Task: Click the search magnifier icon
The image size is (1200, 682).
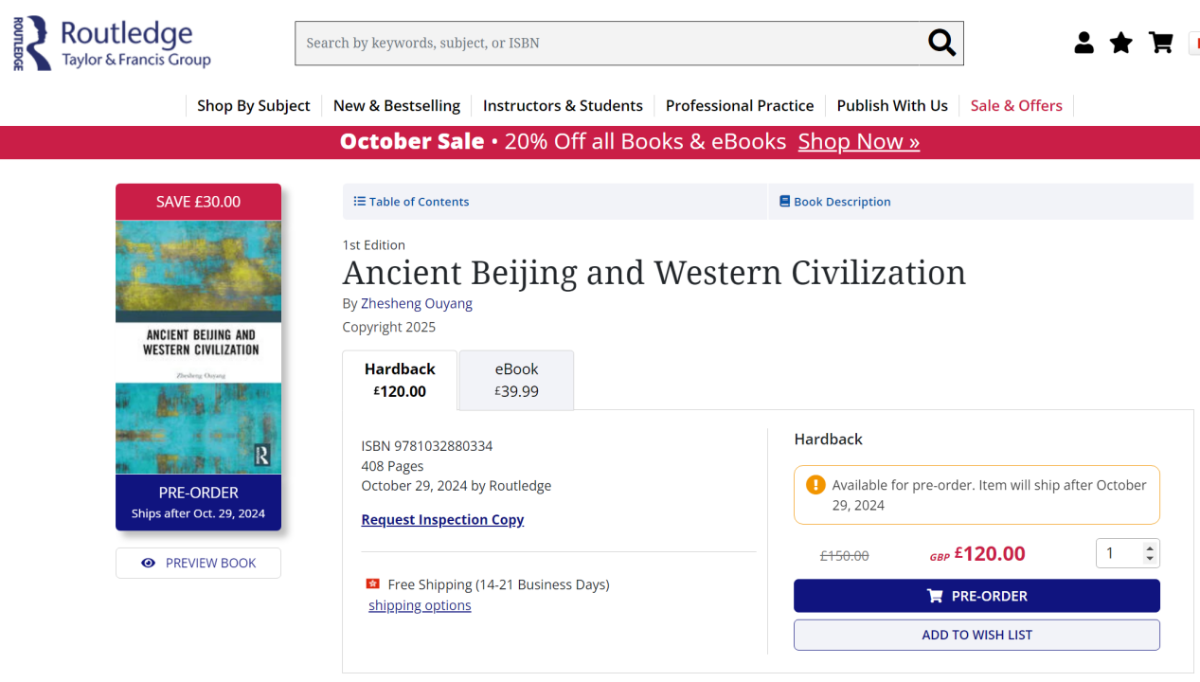Action: click(941, 43)
